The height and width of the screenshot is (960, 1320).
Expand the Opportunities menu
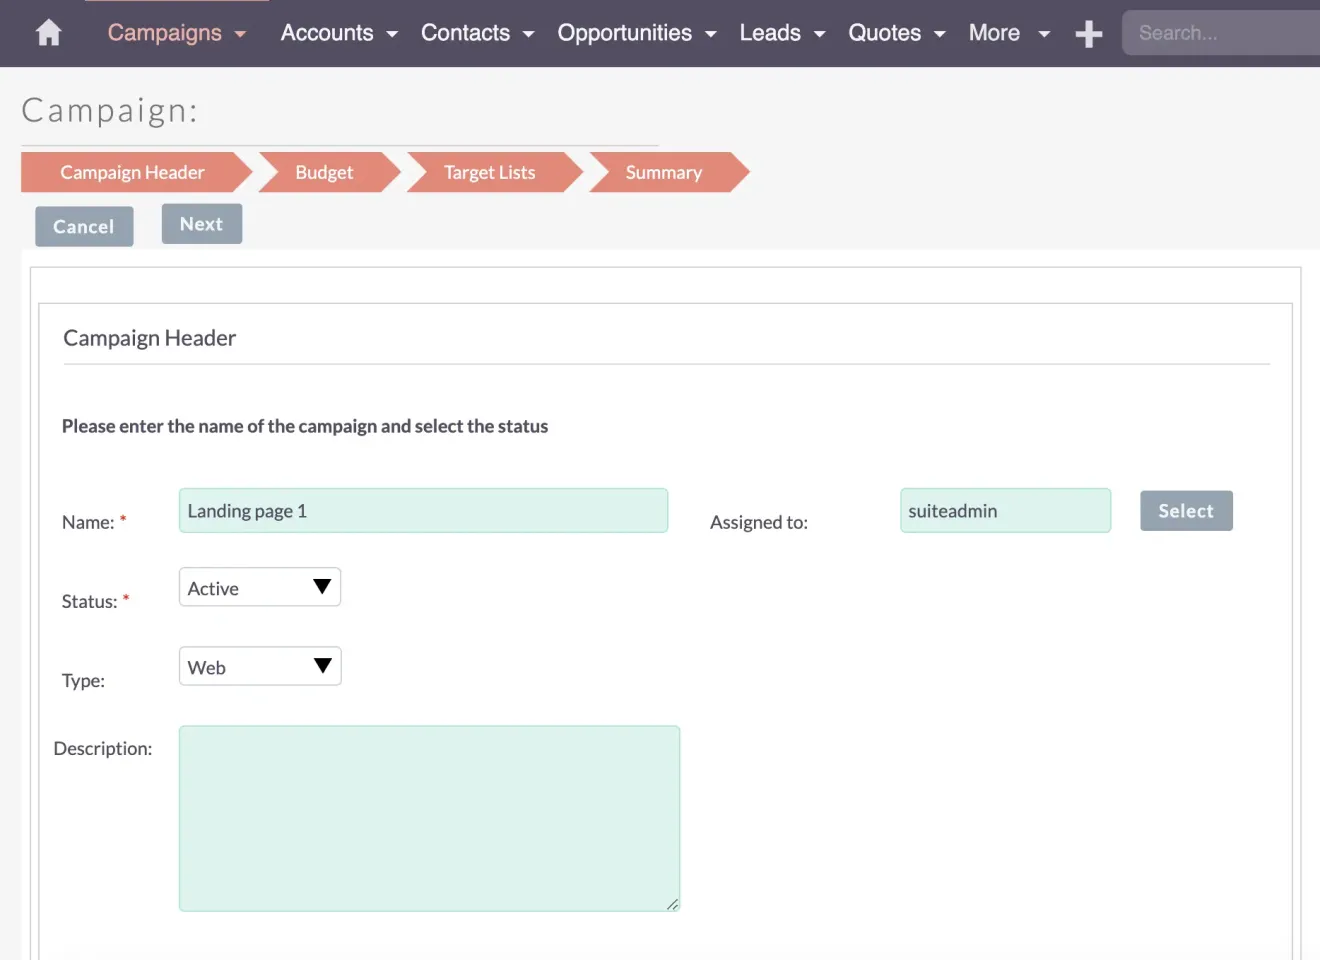pyautogui.click(x=636, y=33)
